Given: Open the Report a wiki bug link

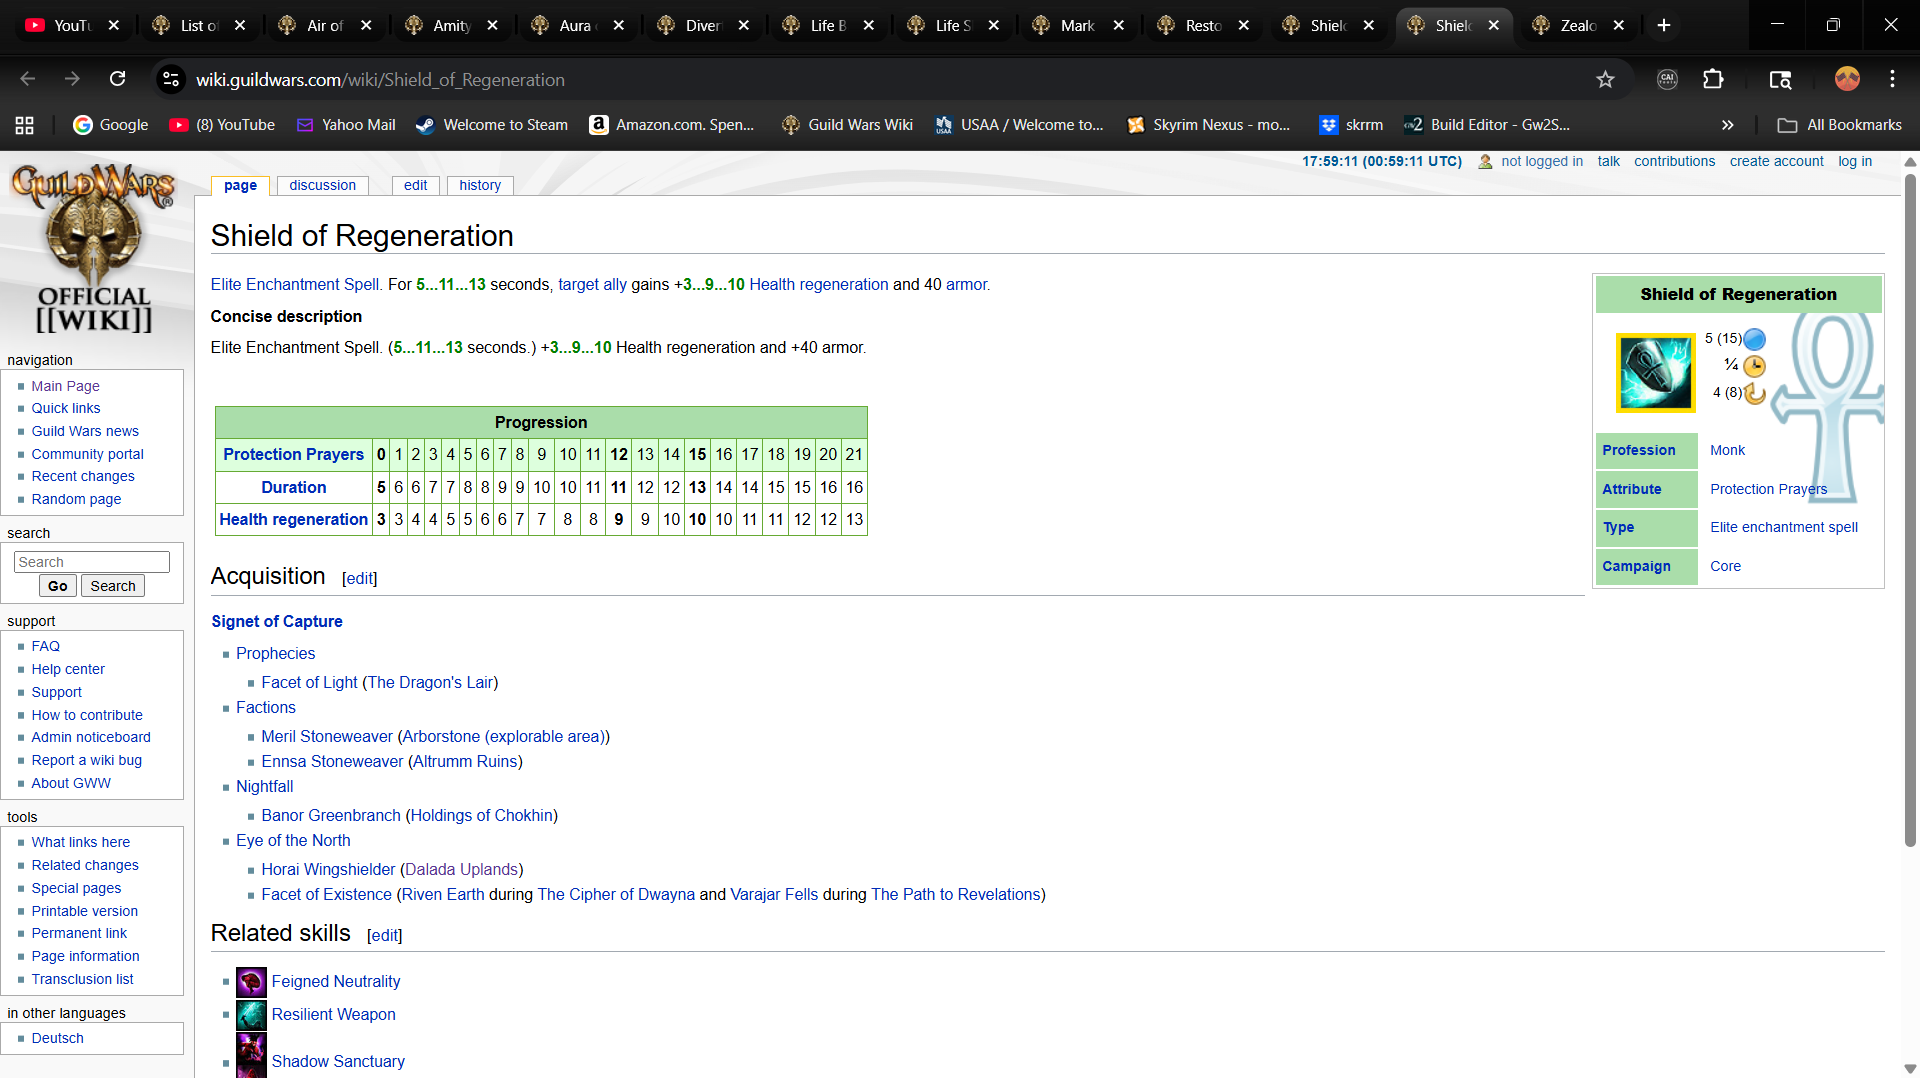Looking at the screenshot, I should point(86,760).
